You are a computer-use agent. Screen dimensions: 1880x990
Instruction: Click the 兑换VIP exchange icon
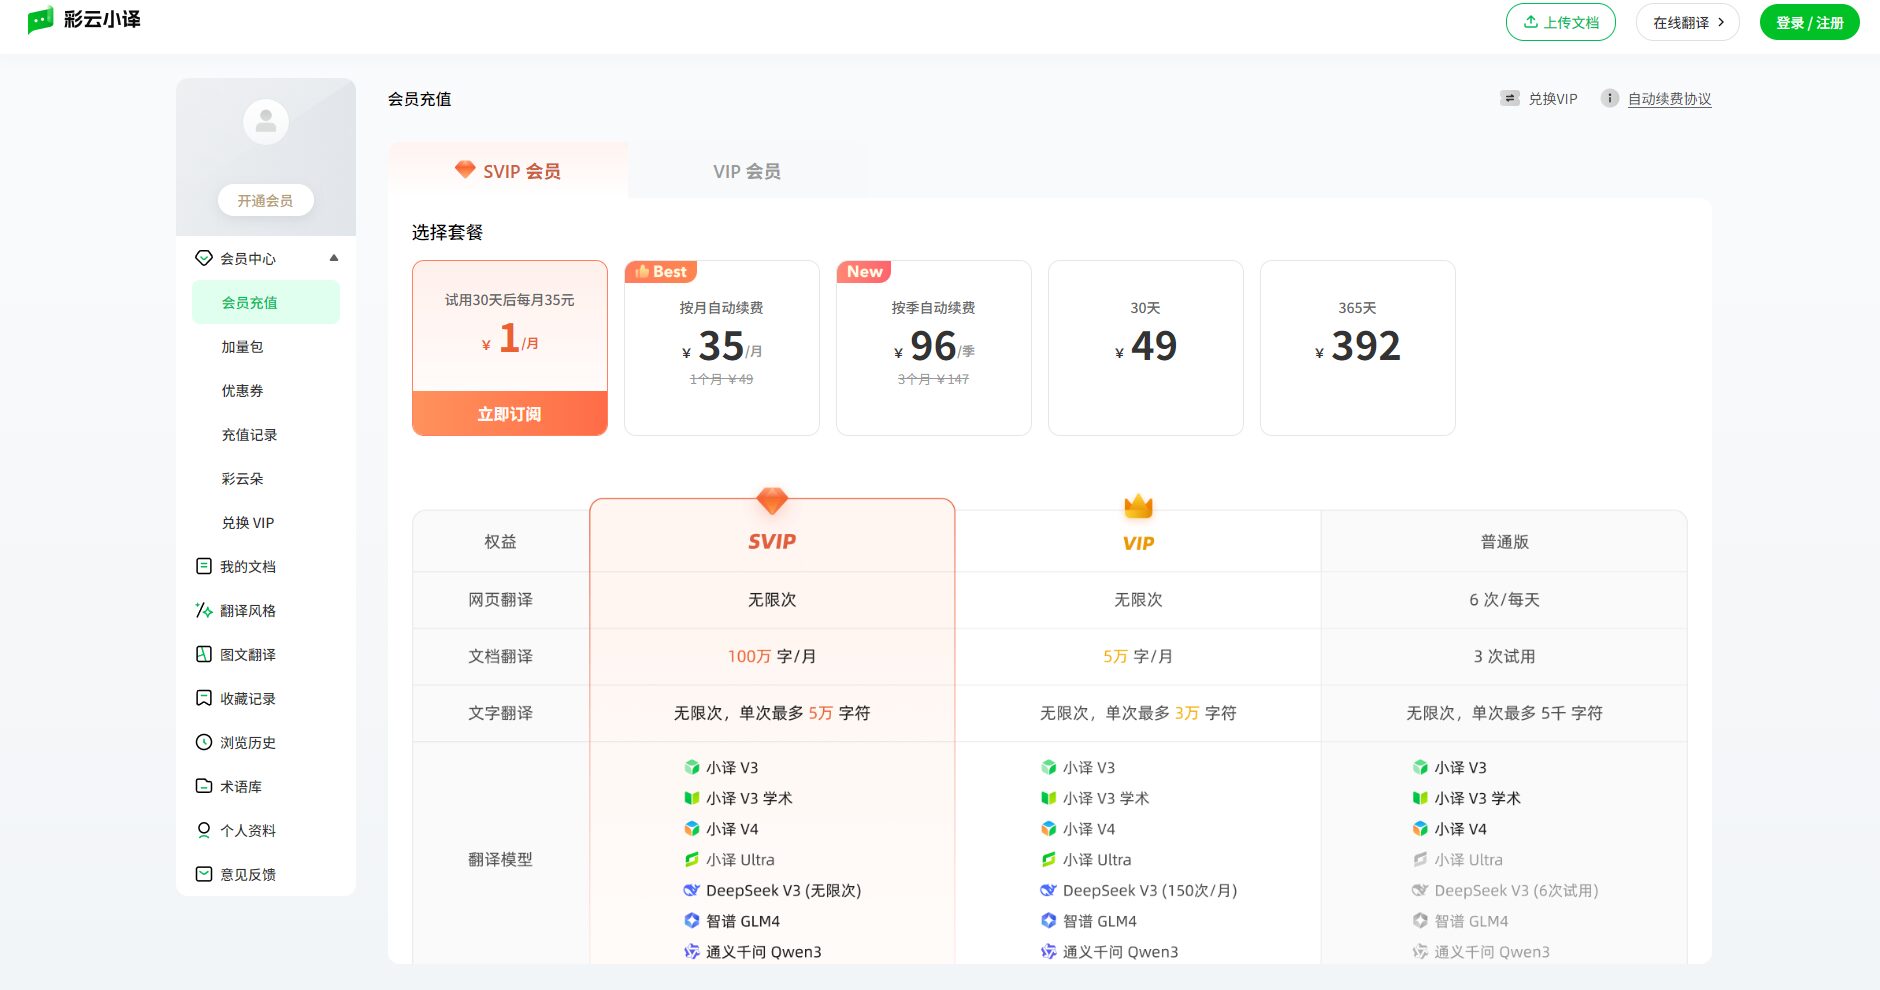pyautogui.click(x=1509, y=98)
